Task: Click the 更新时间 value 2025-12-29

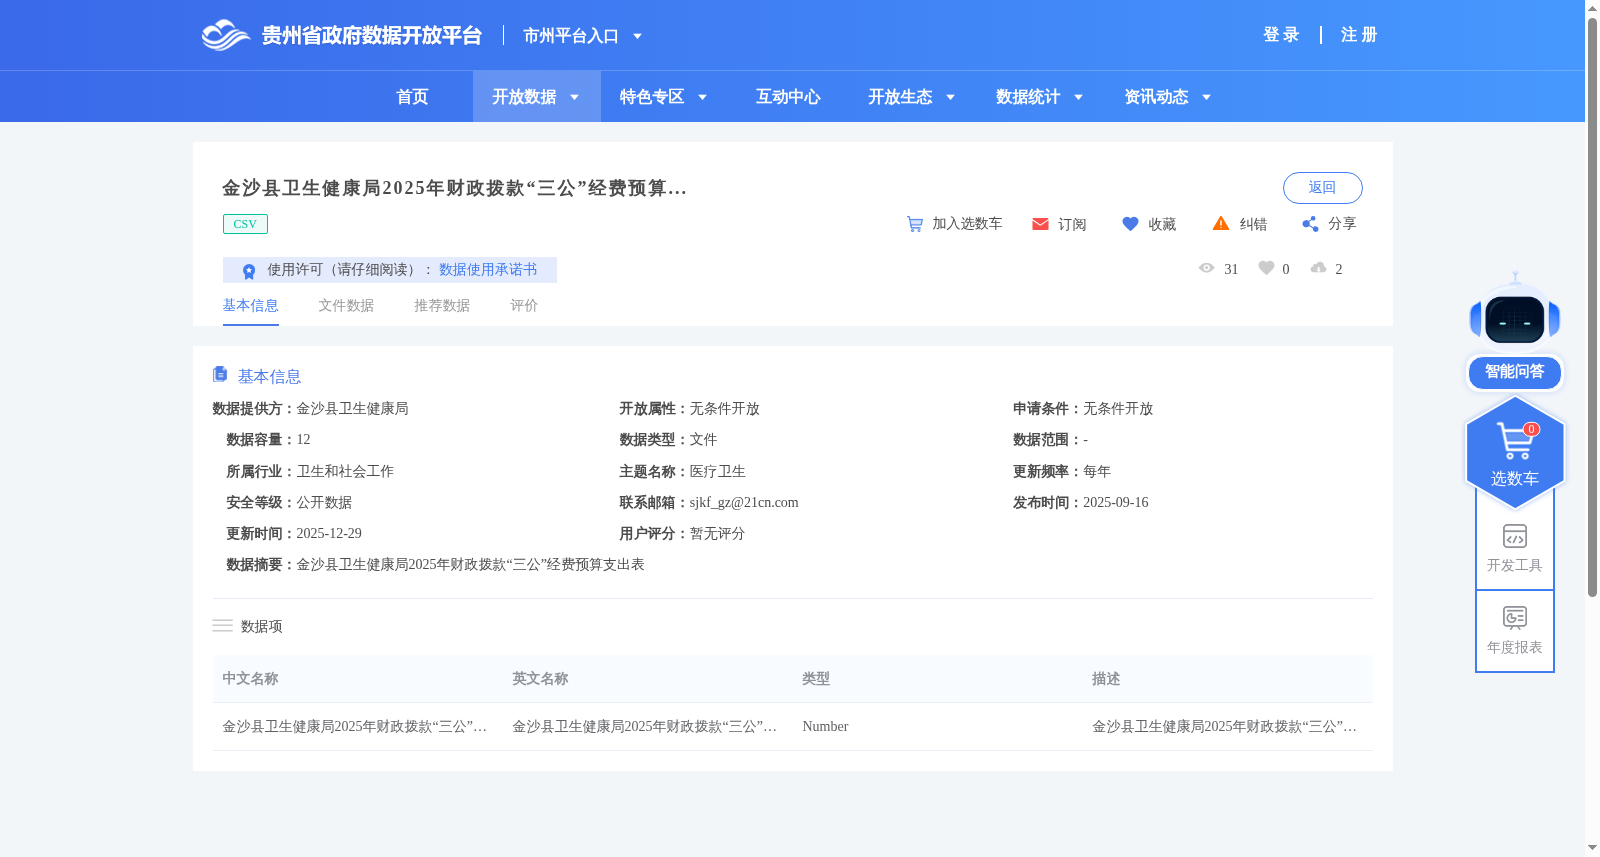Action: [x=329, y=534]
